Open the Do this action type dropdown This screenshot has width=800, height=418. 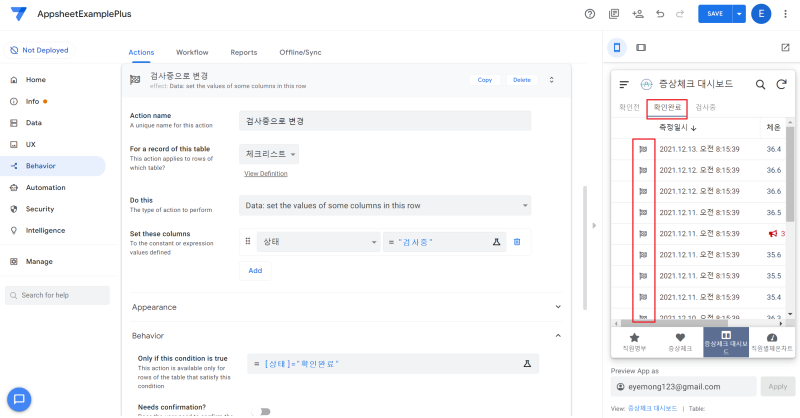tap(385, 205)
